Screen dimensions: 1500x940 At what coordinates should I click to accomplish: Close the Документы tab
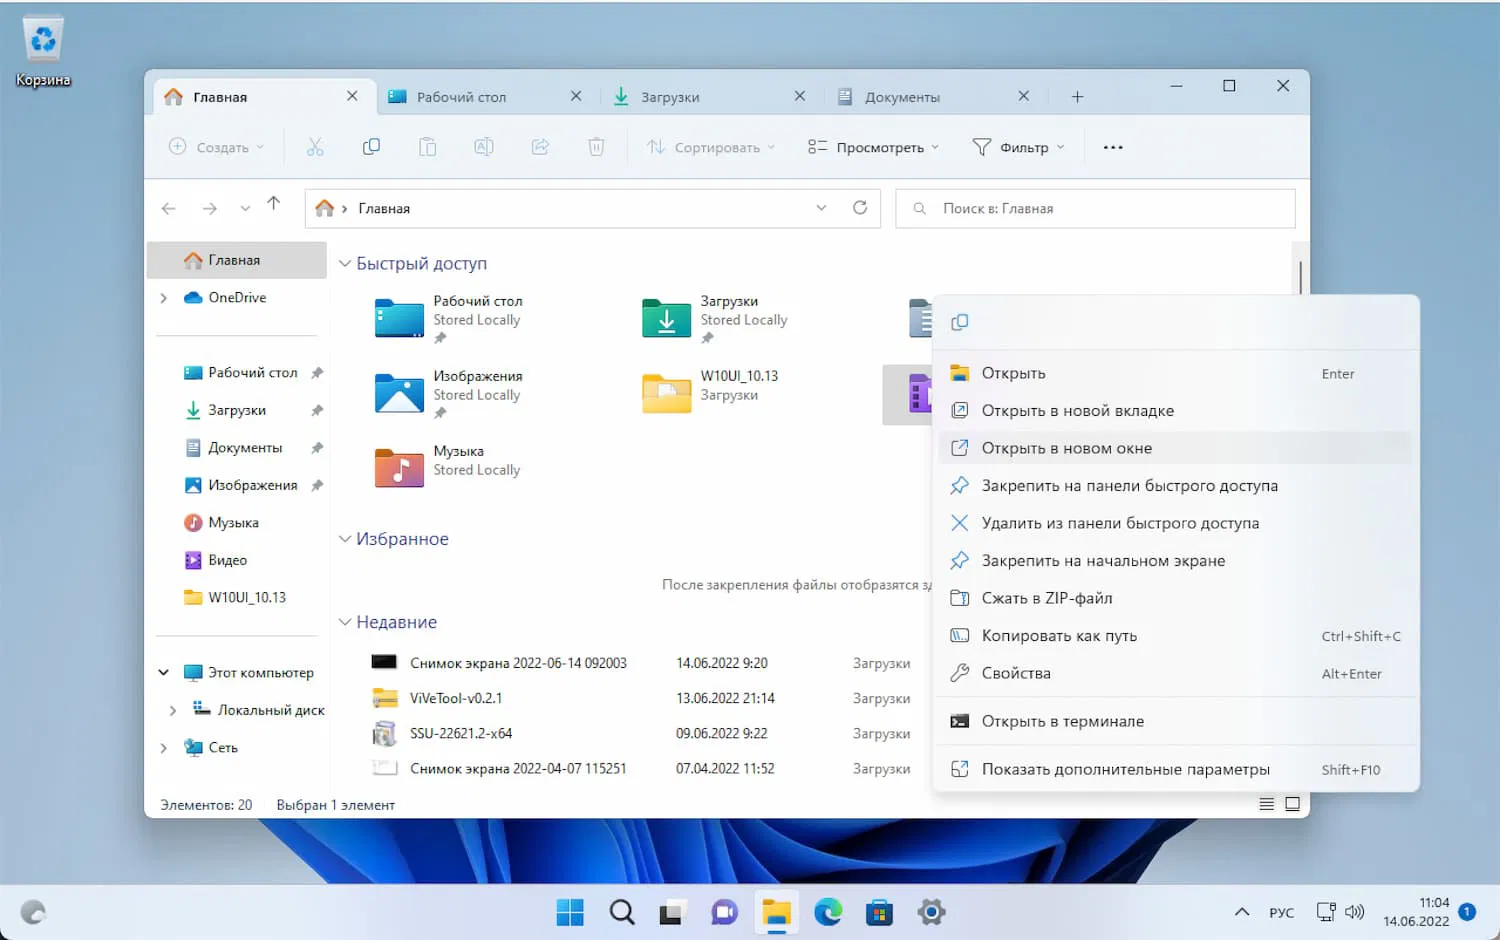point(1023,96)
